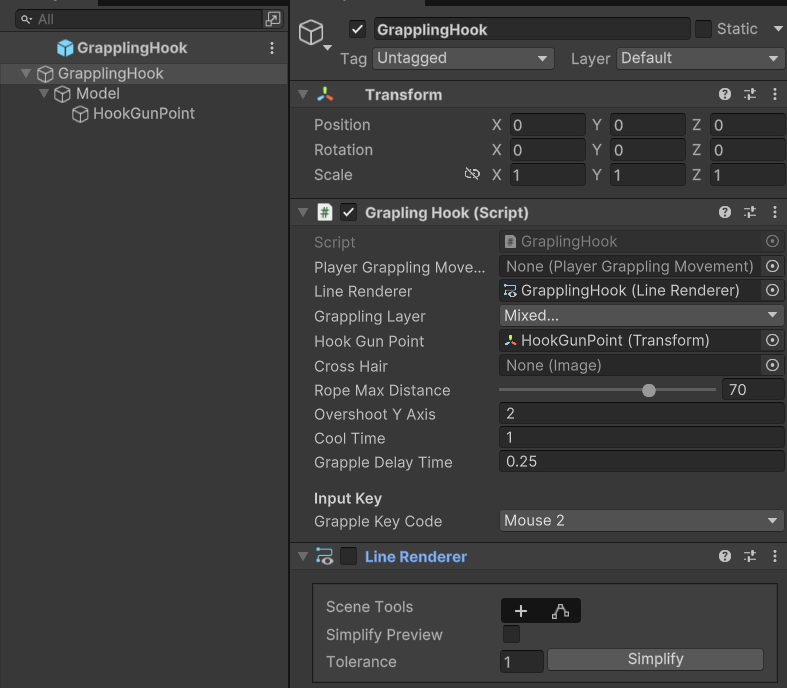
Task: Open Line Renderer more options menu
Action: coord(774,556)
